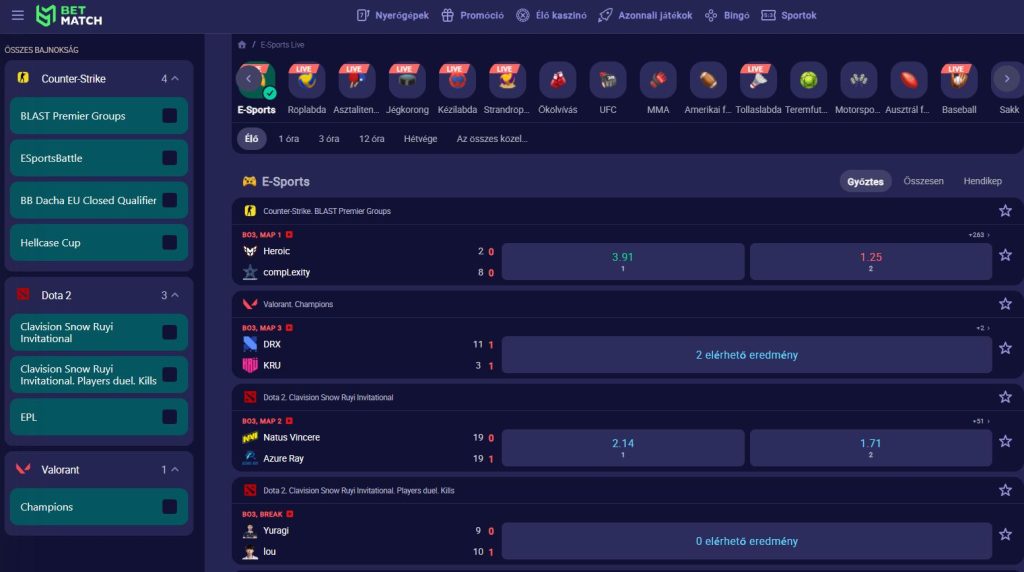Bet on Heroic at odds 3.91
This screenshot has height=572, width=1024.
[x=623, y=262]
